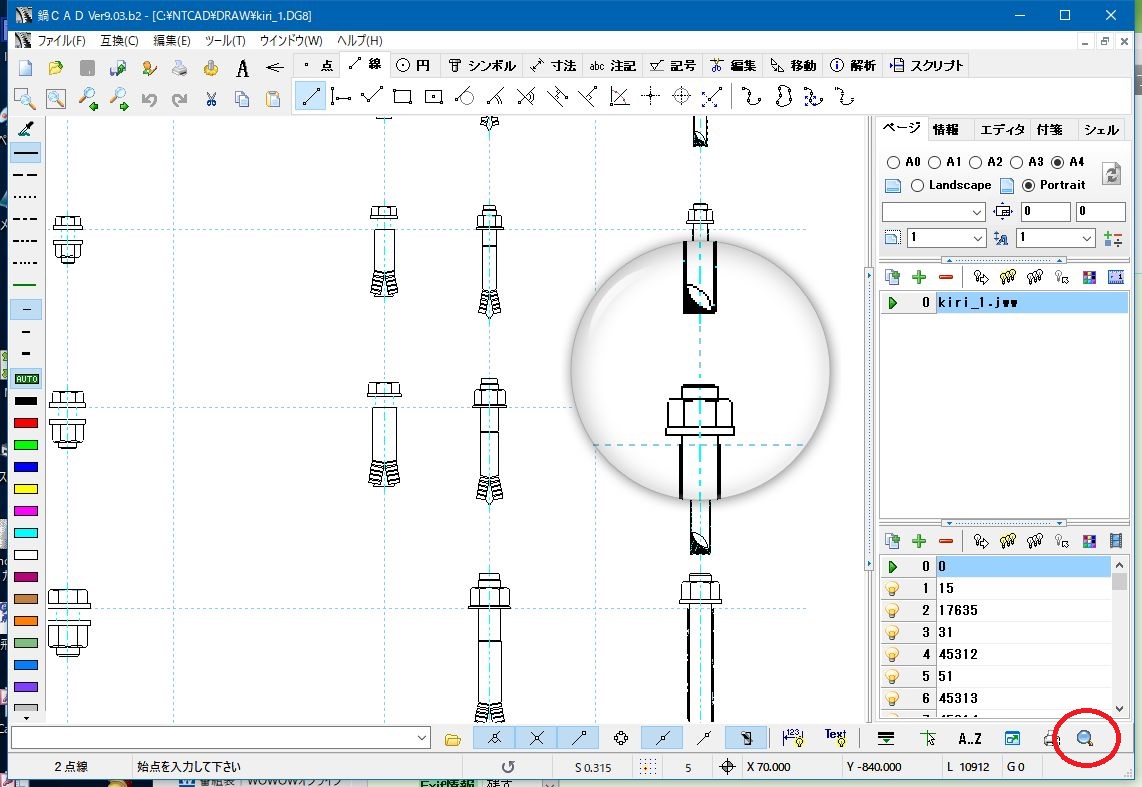Pick the red color swatch
The width and height of the screenshot is (1142, 787).
pyautogui.click(x=26, y=423)
